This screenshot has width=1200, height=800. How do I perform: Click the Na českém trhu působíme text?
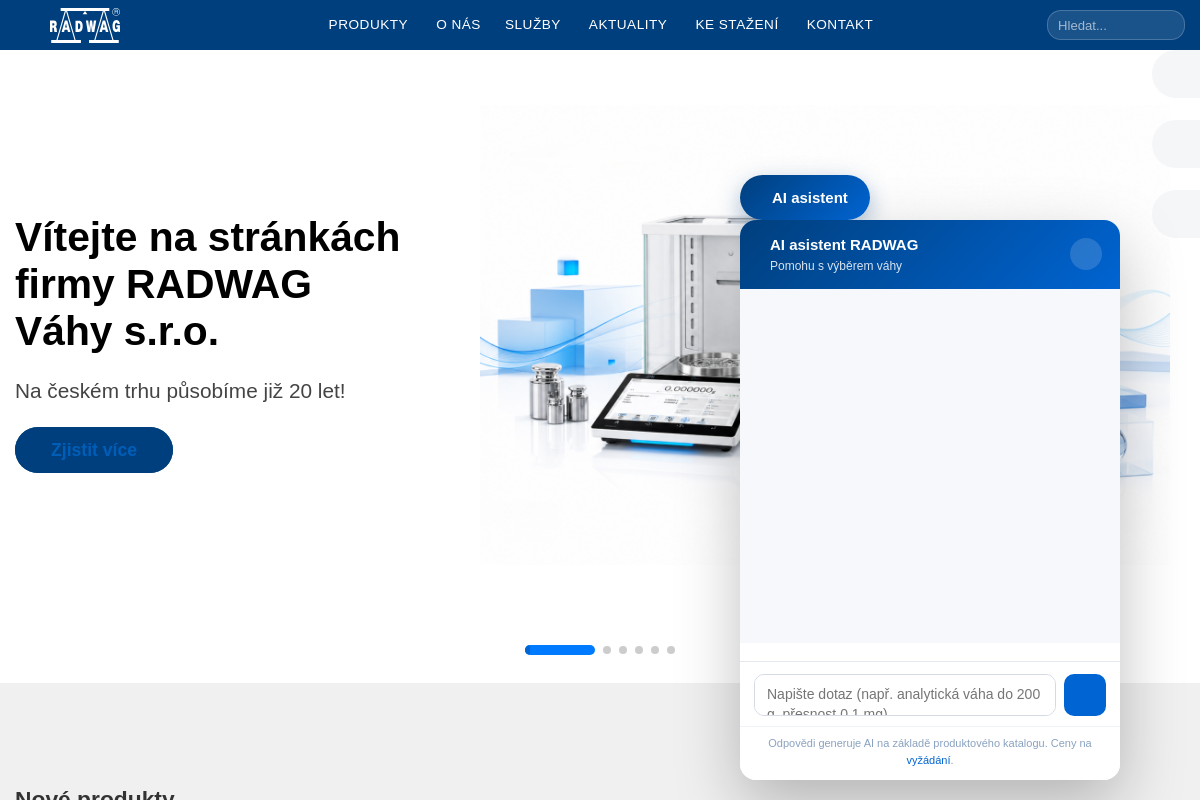pyautogui.click(x=180, y=391)
